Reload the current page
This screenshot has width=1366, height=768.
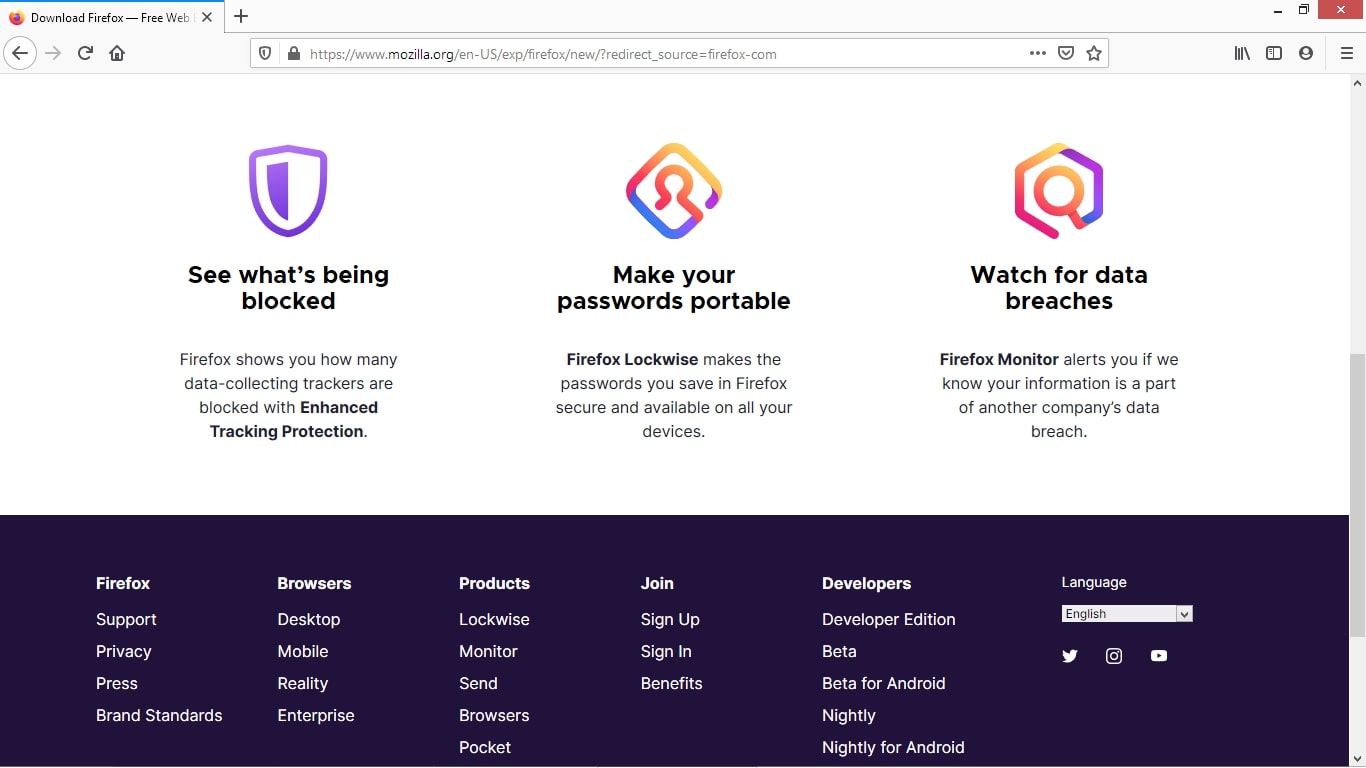pyautogui.click(x=85, y=53)
